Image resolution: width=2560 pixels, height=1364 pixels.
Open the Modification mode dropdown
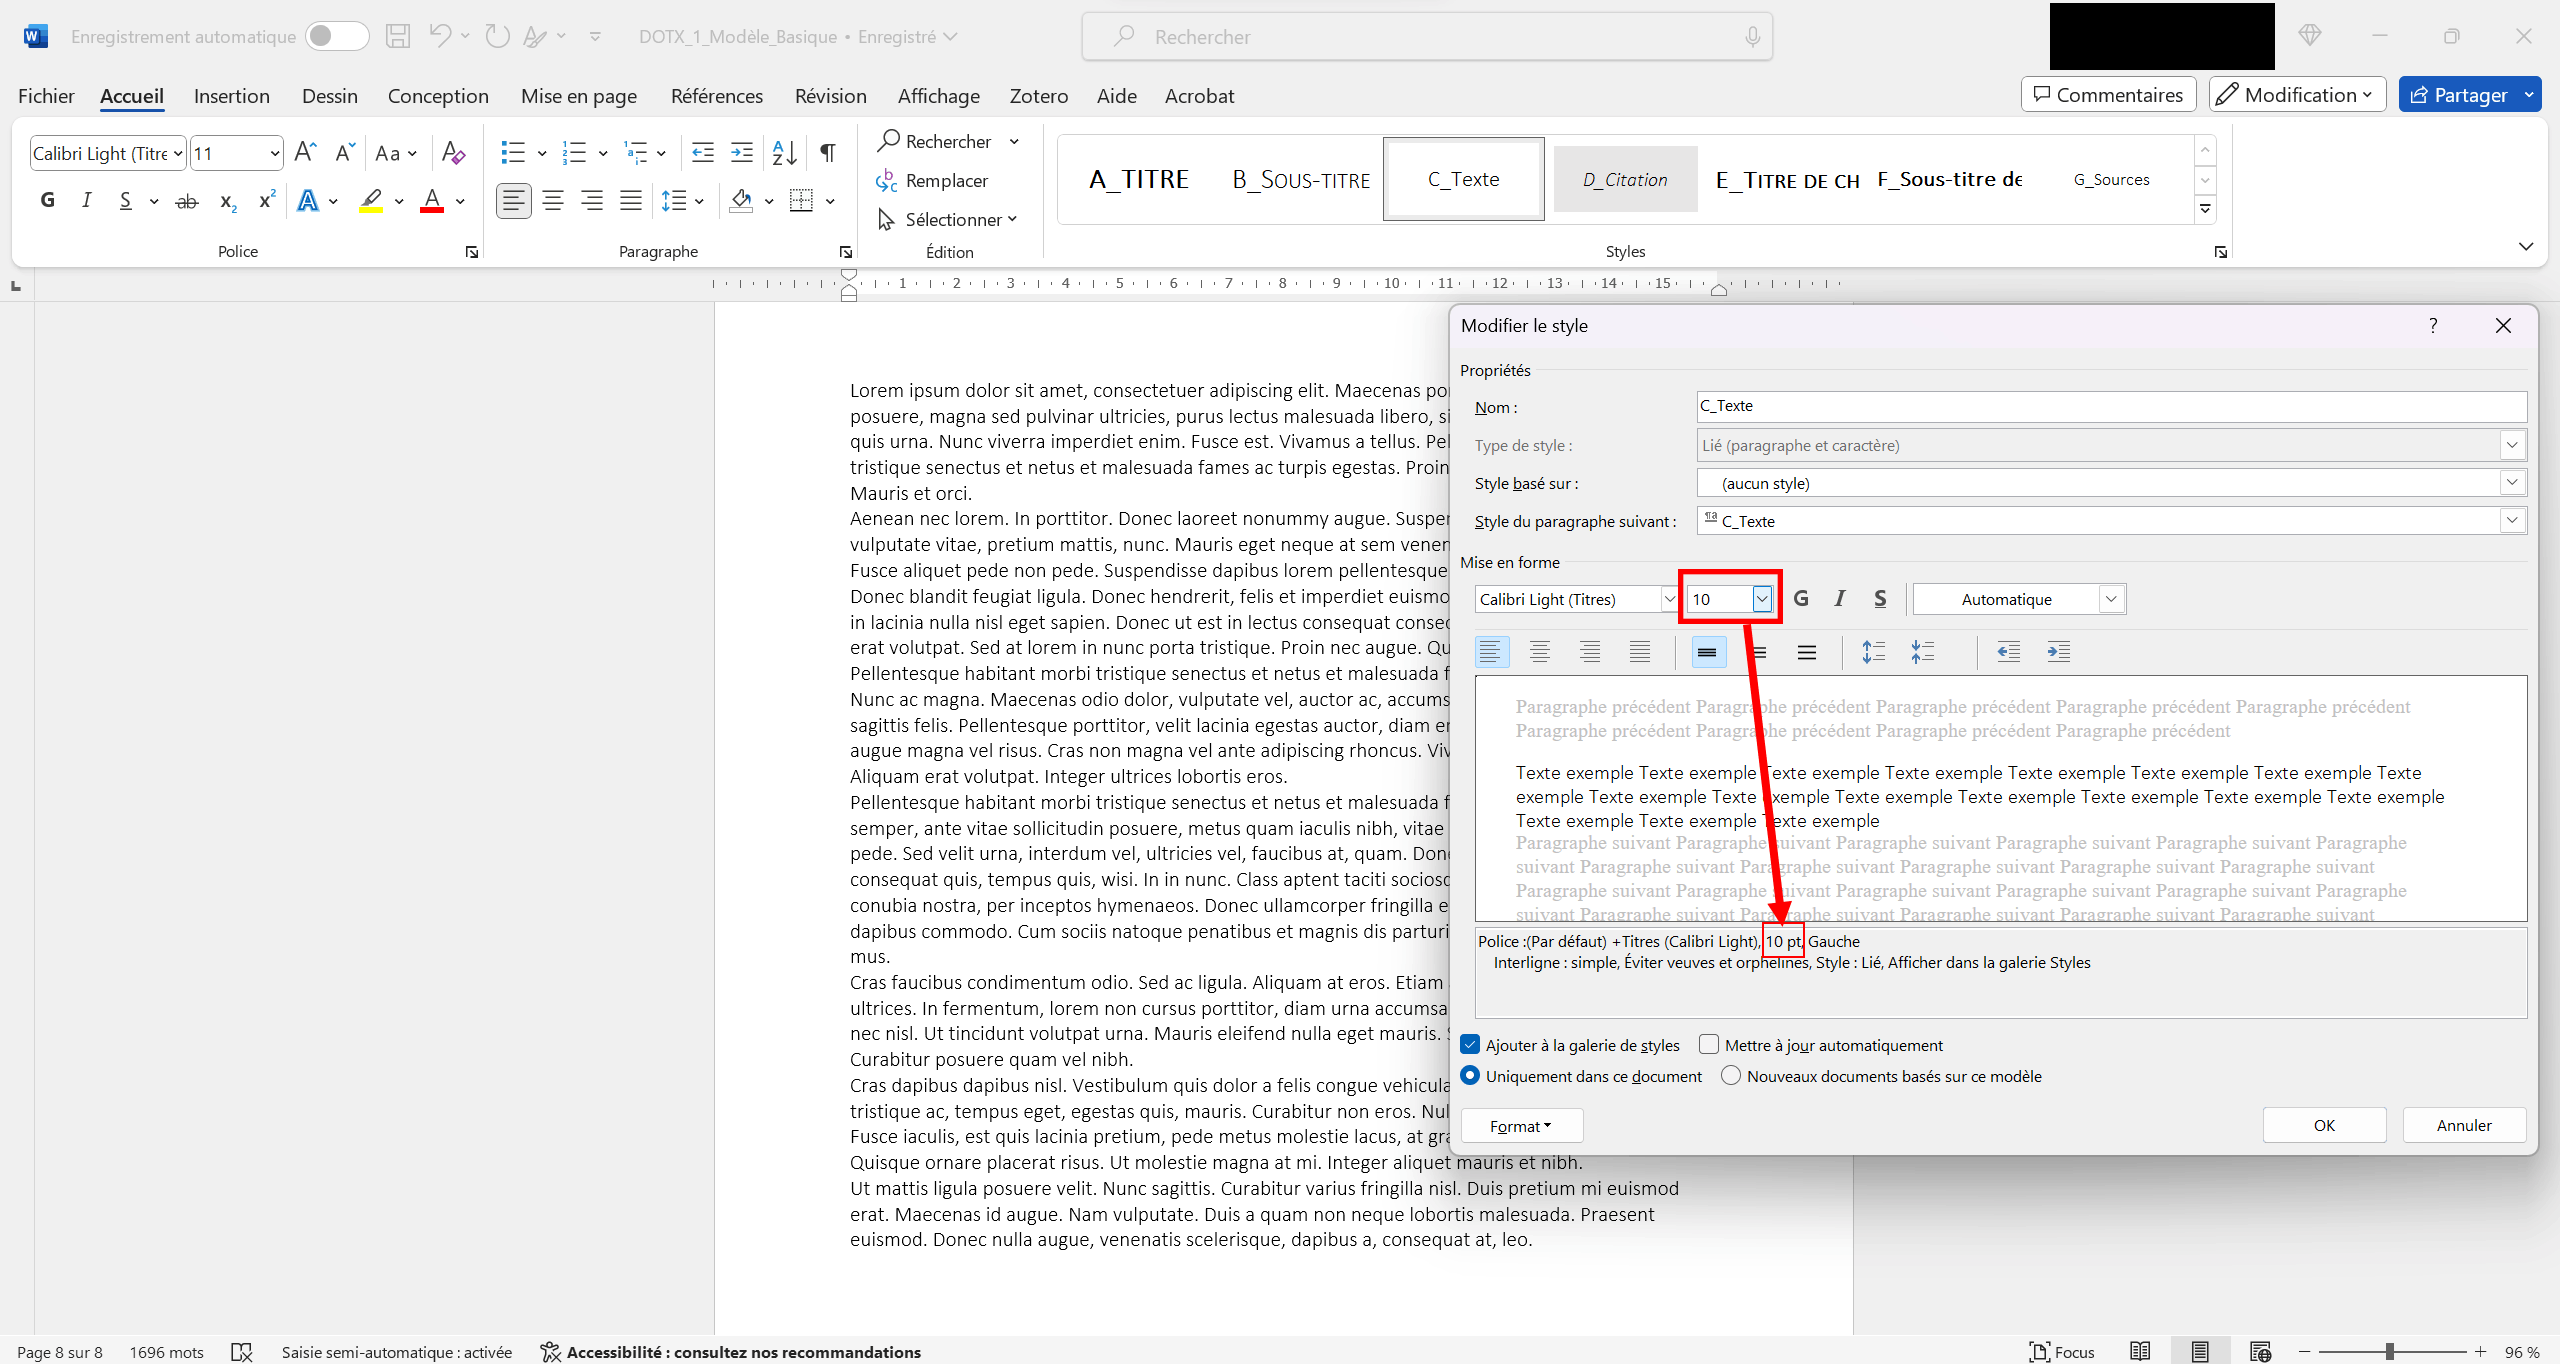tap(2297, 95)
